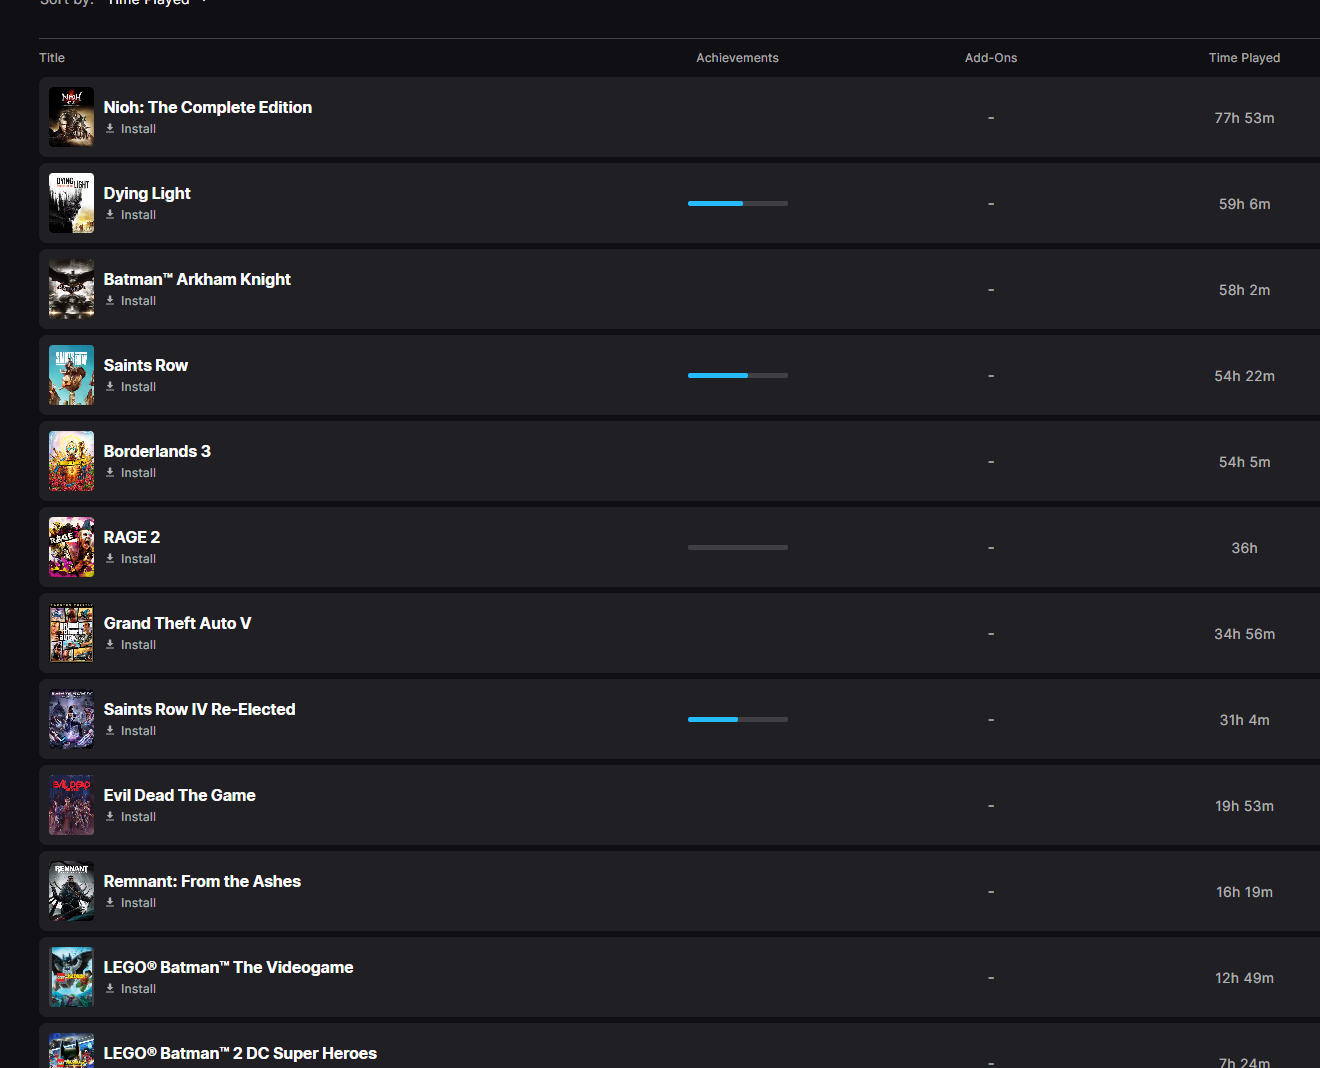Install Nioh: The Complete Edition
This screenshot has width=1320, height=1068.
pos(131,129)
